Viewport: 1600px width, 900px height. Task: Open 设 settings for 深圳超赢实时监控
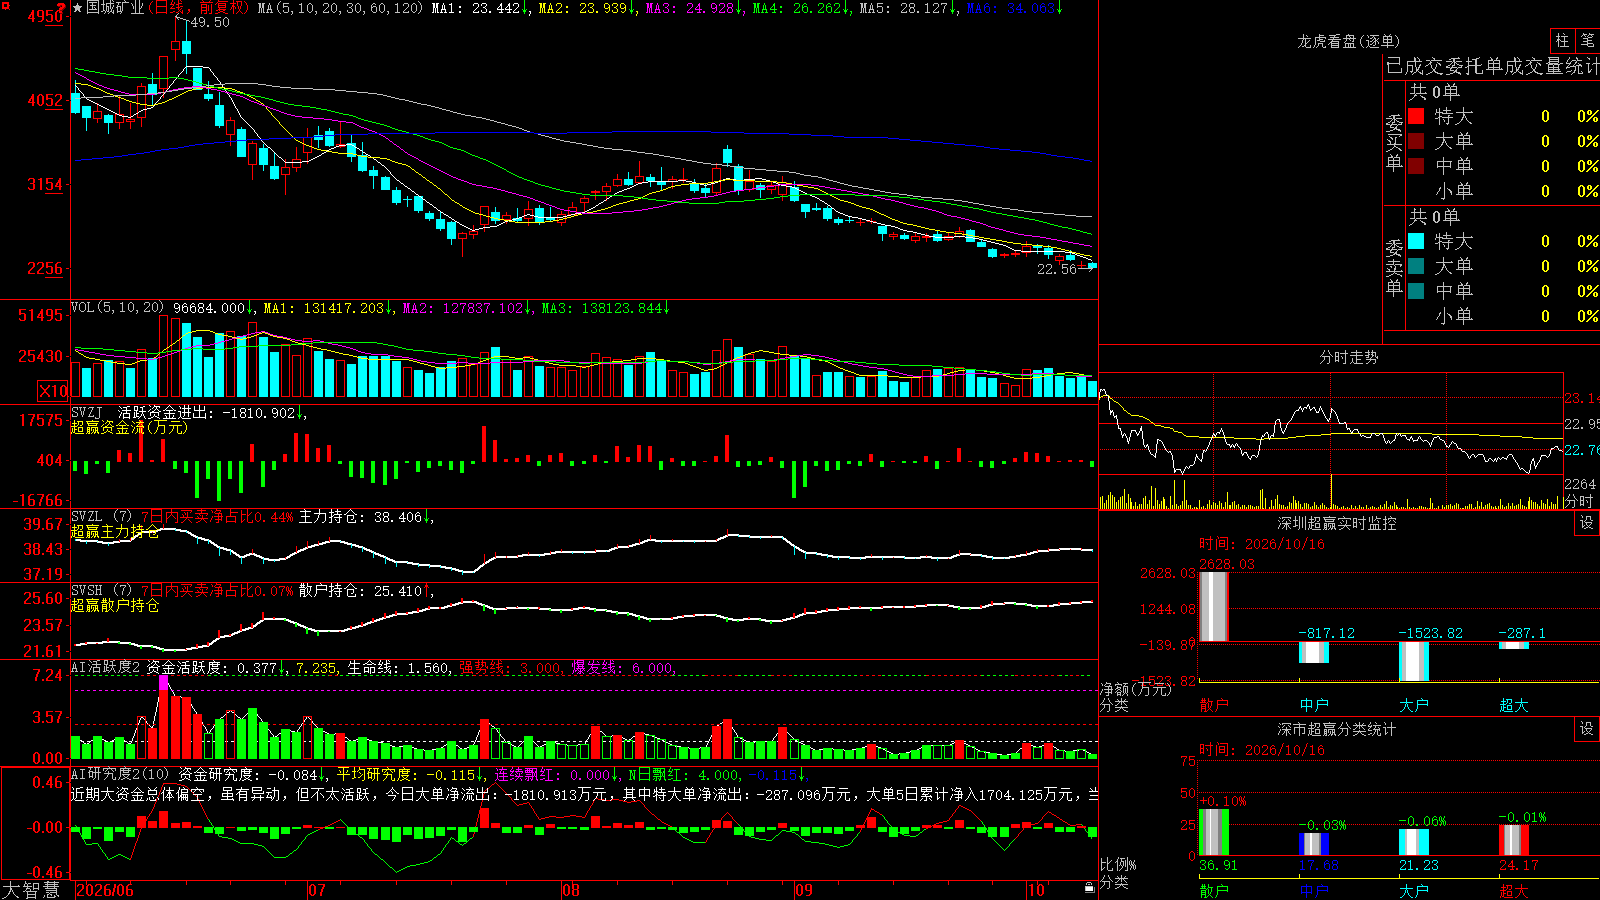coord(1587,523)
